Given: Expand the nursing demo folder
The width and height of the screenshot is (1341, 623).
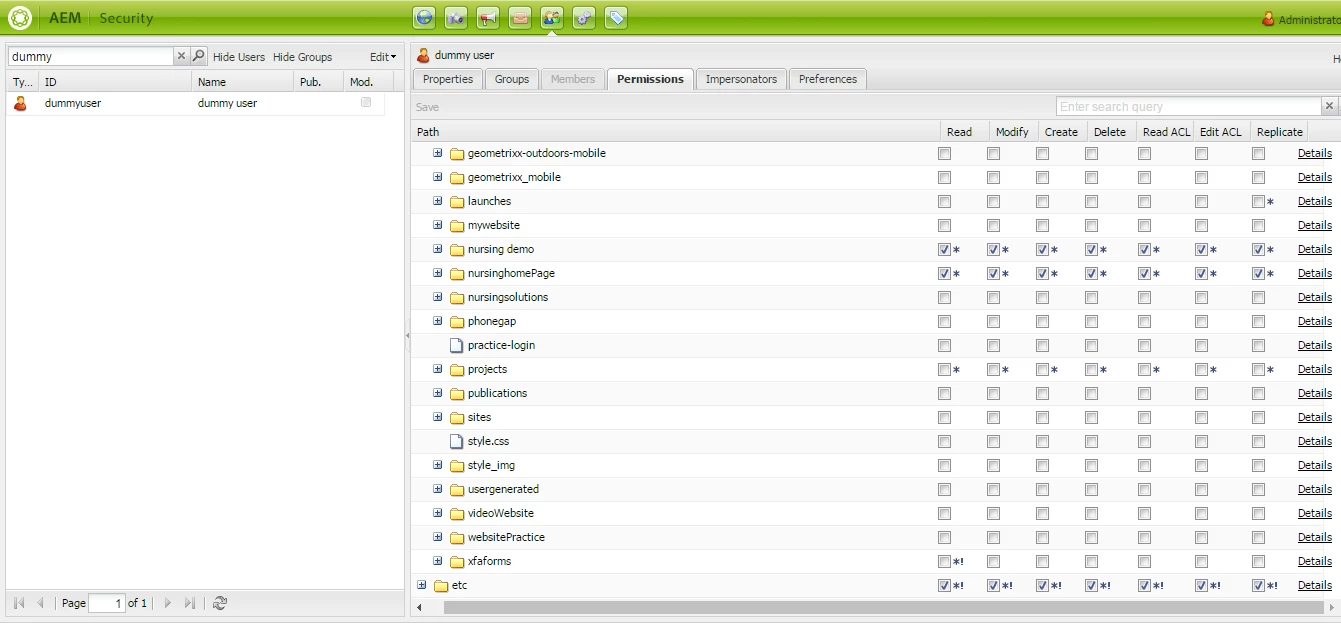Looking at the screenshot, I should coord(437,249).
